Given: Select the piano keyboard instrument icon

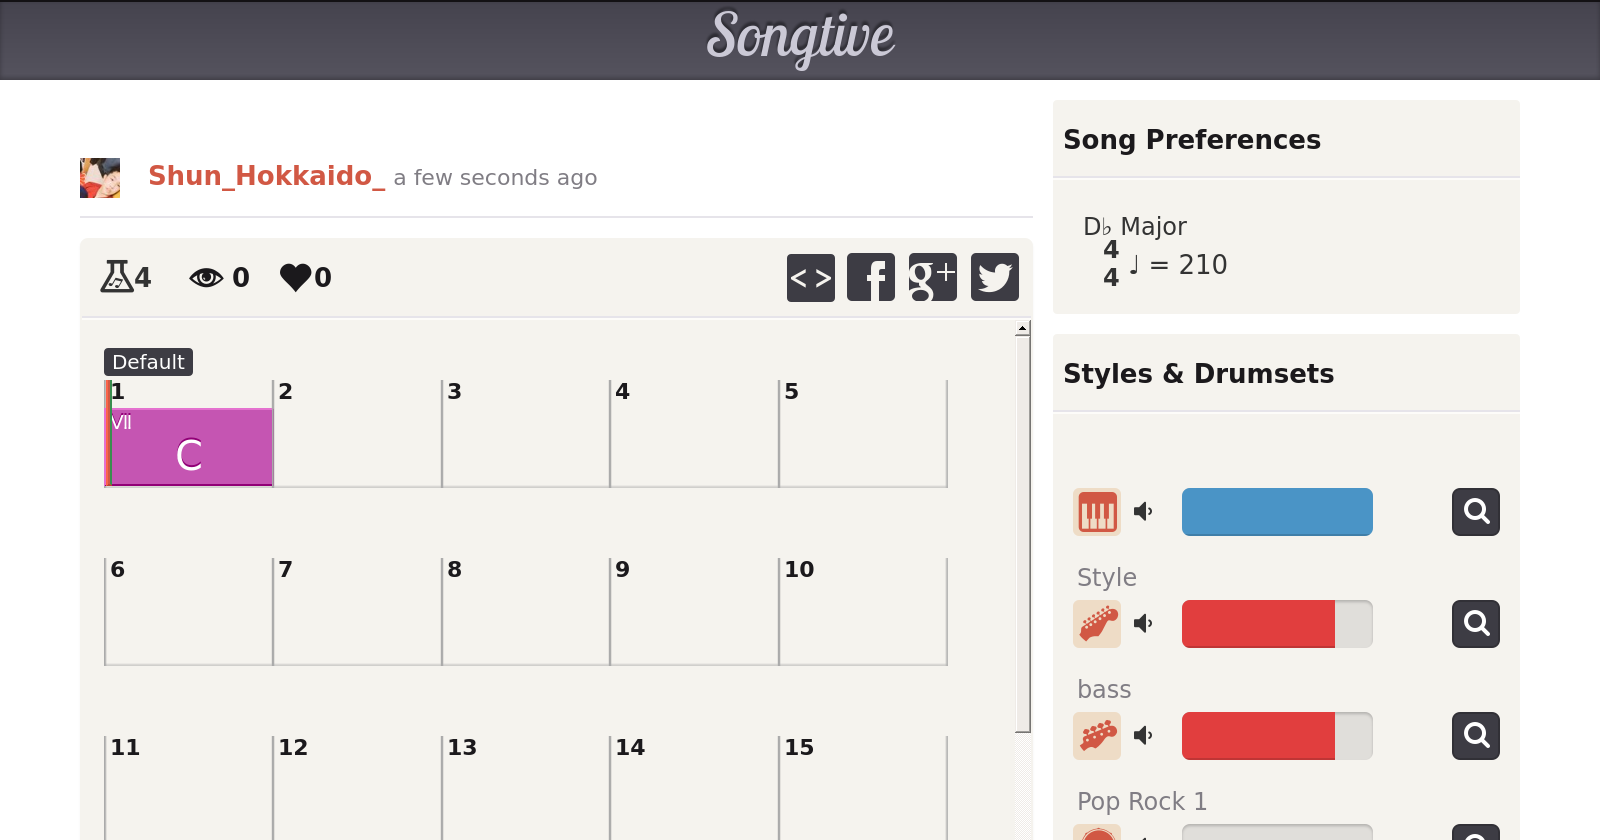Looking at the screenshot, I should (x=1097, y=512).
